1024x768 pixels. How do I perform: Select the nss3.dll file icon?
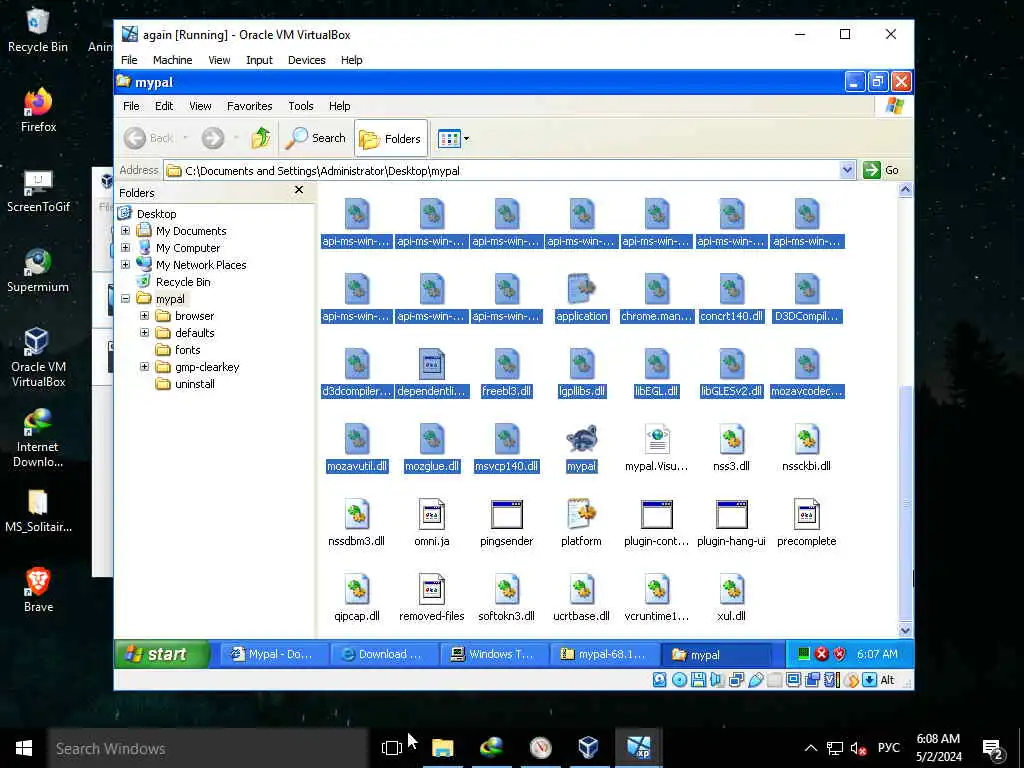731,439
